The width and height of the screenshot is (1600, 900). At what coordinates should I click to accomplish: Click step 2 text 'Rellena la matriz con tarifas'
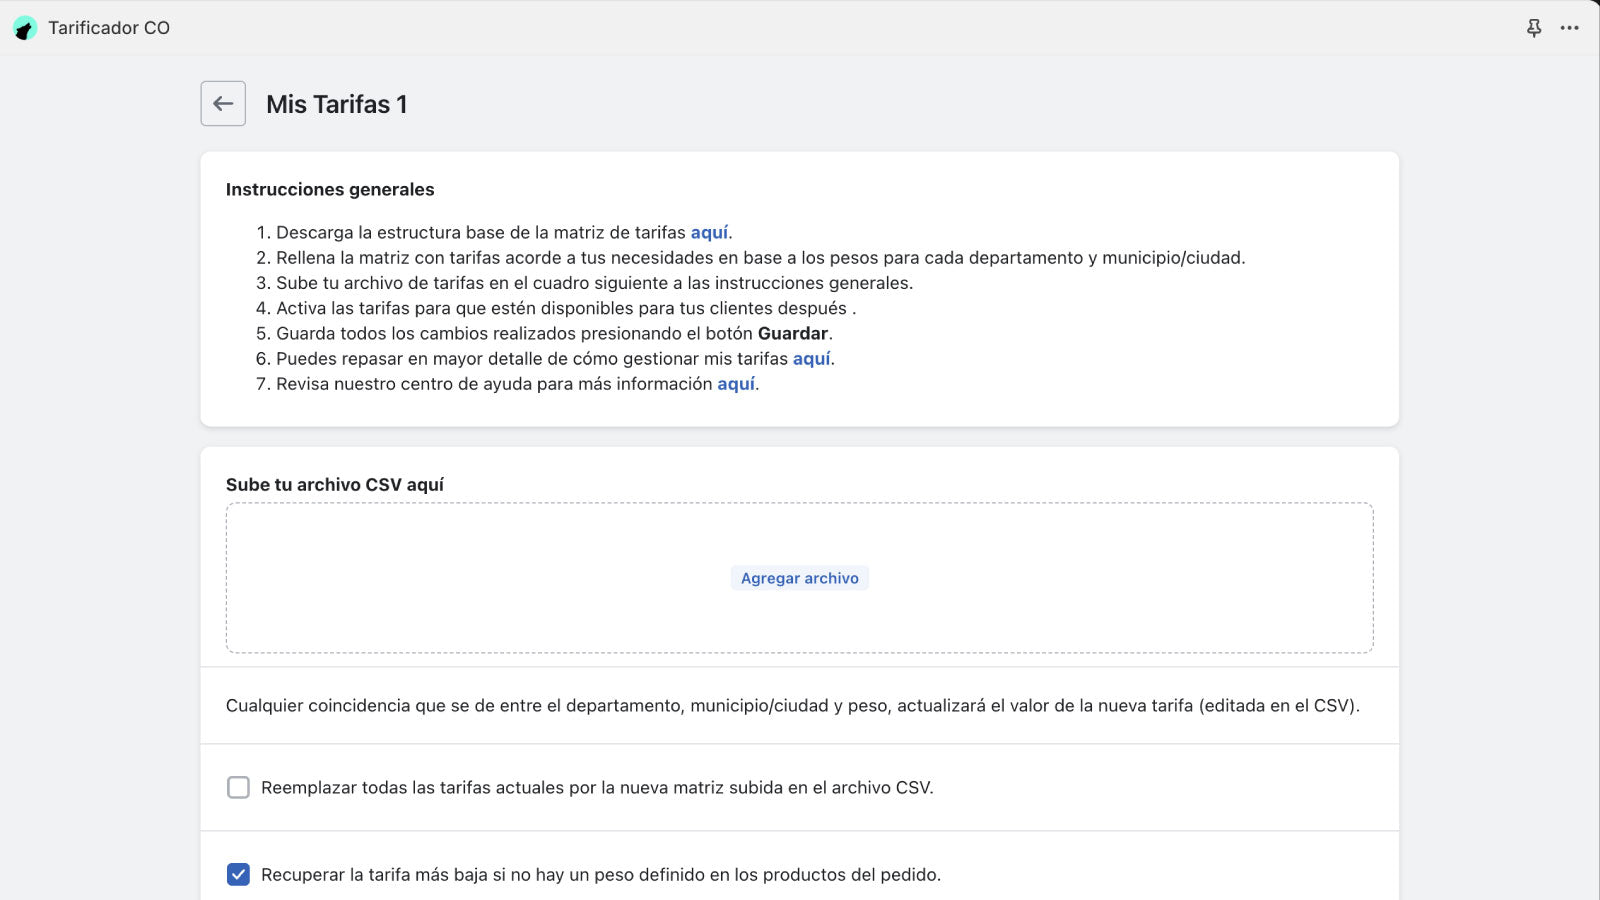coord(760,258)
